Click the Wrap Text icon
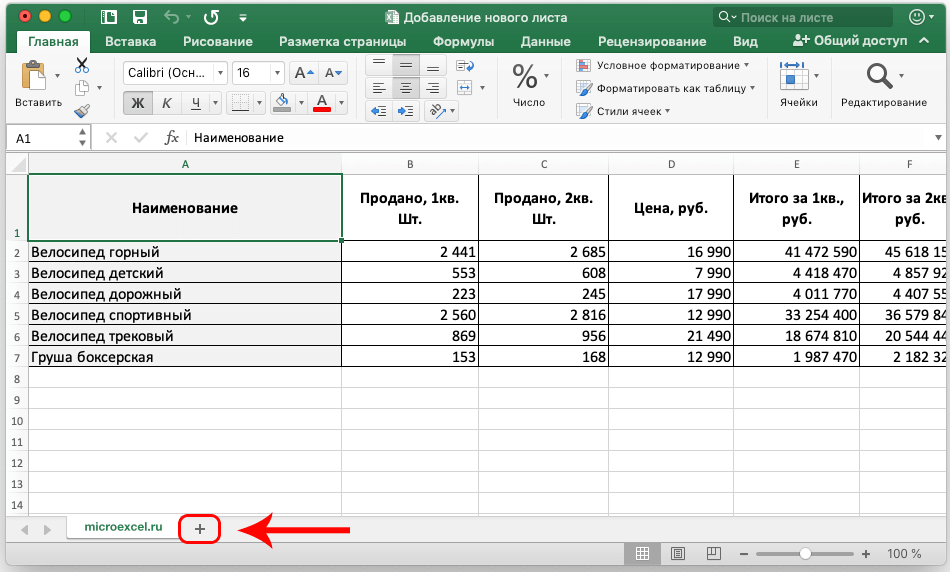This screenshot has width=950, height=572. click(464, 65)
